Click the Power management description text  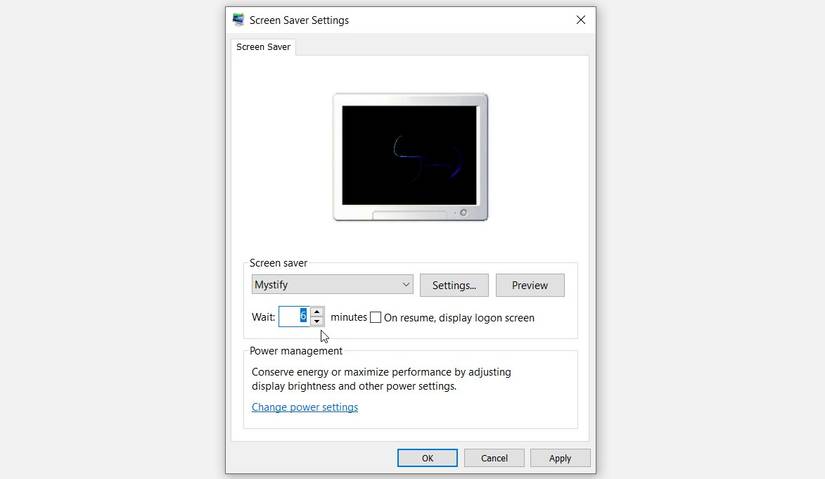pos(381,379)
